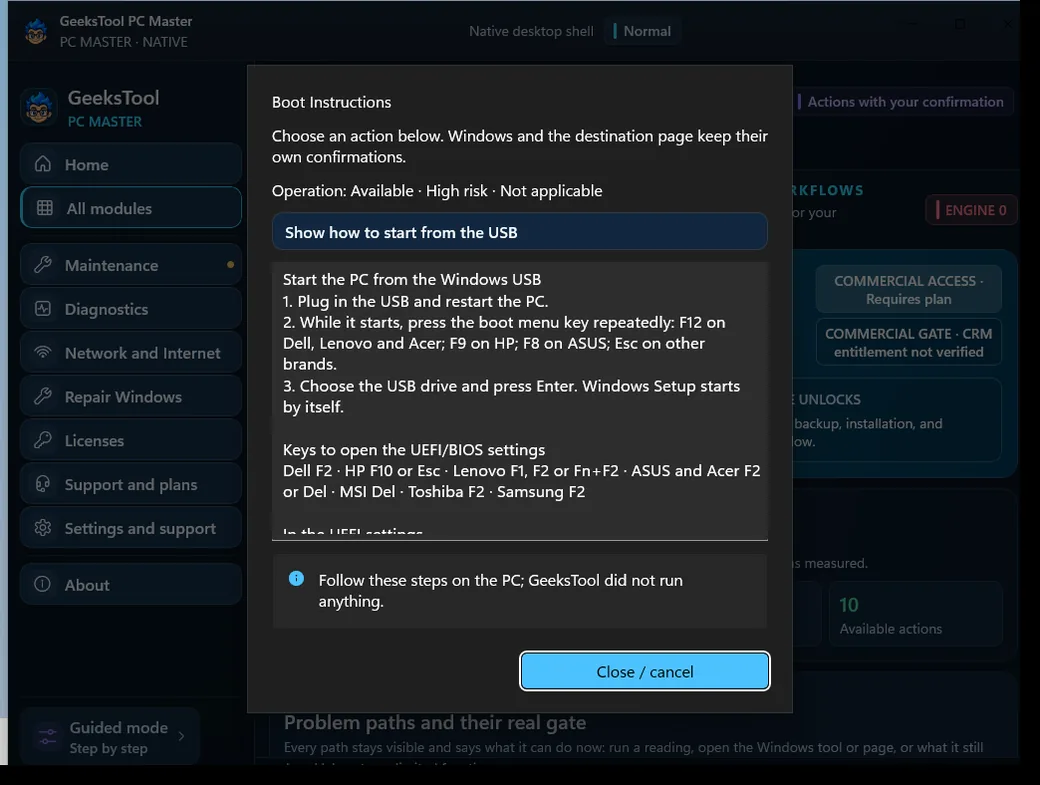
Task: Click 'Operation: Available · High risk' text
Action: (x=437, y=191)
